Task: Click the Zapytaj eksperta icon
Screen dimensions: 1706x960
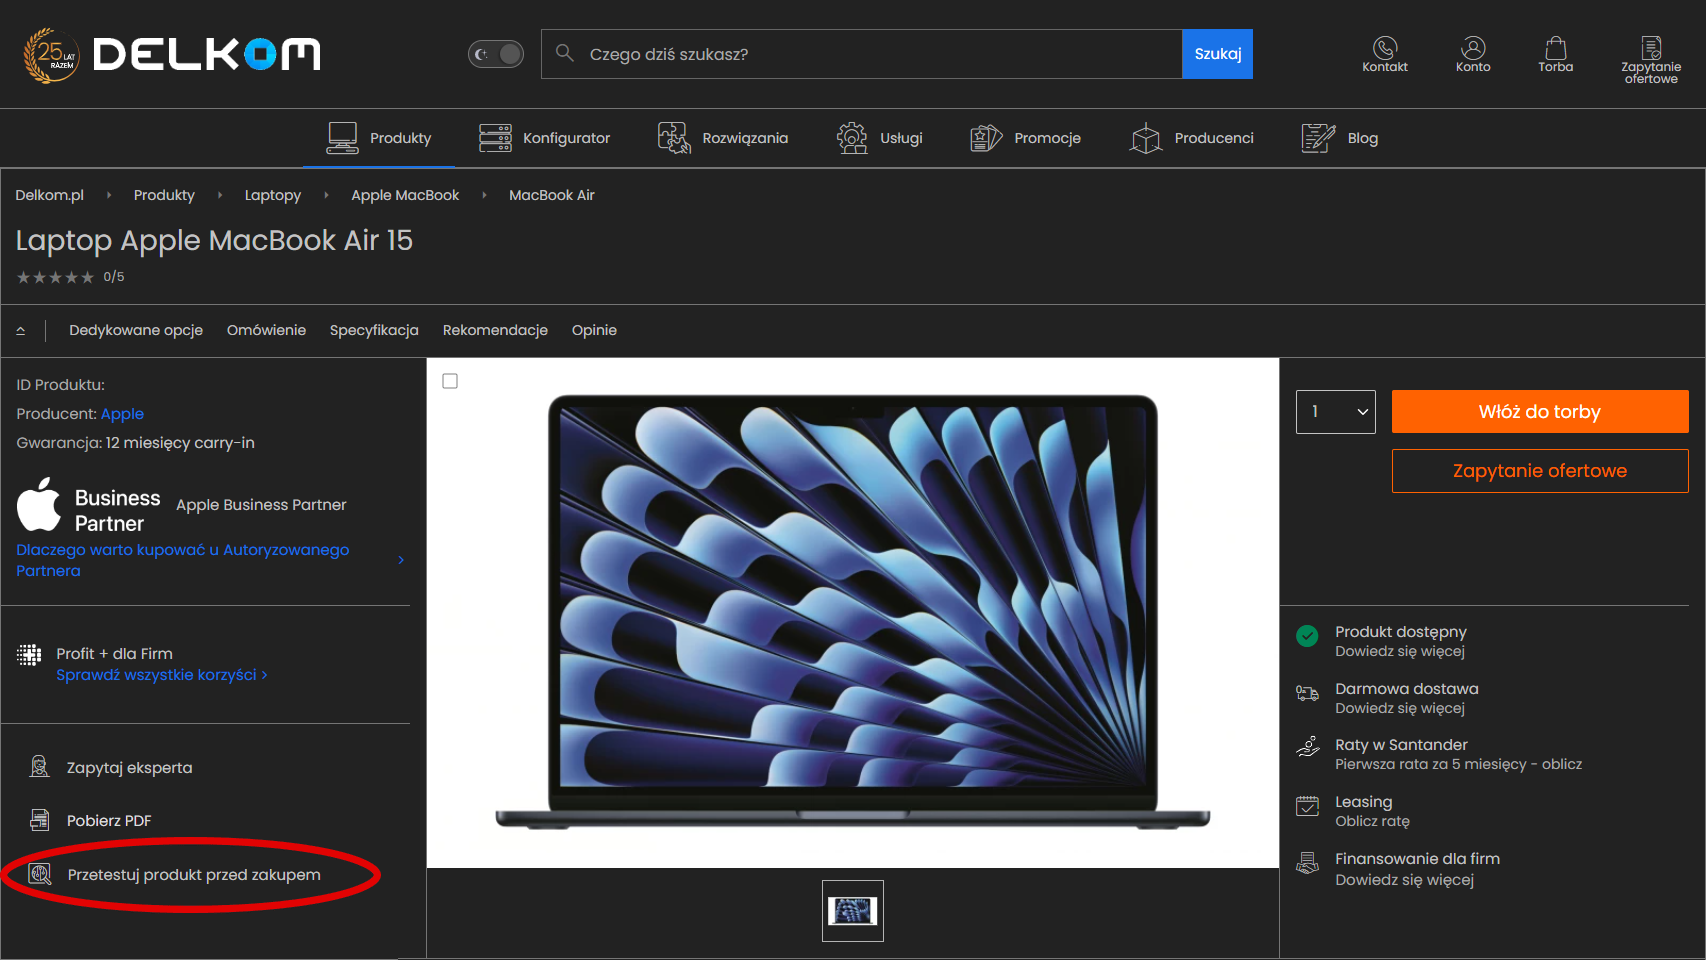Action: [39, 767]
